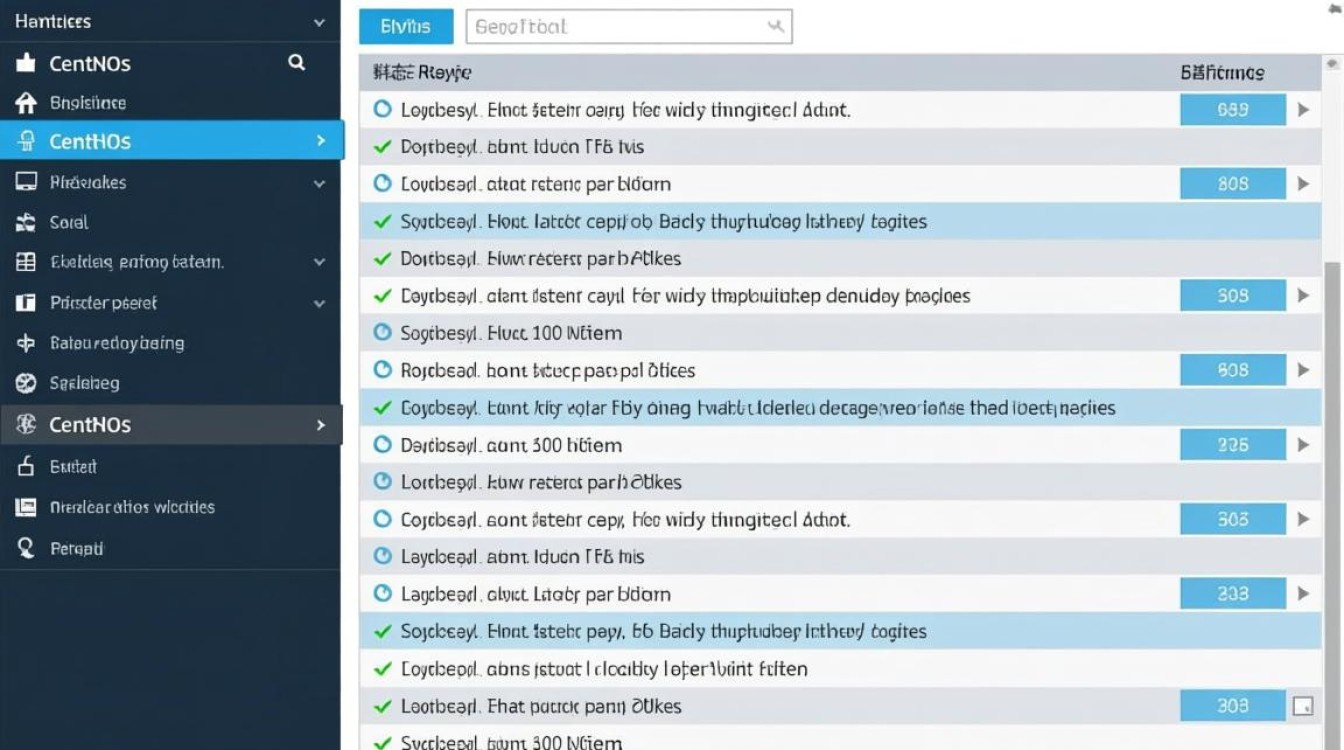This screenshot has height=750, width=1344.
Task: Click the Saalabeg sidebar icon
Action: [26, 383]
